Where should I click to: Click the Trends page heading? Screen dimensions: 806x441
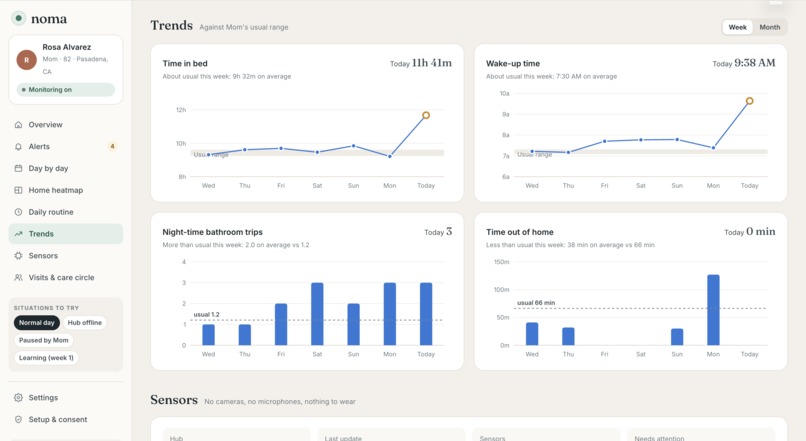tap(172, 25)
